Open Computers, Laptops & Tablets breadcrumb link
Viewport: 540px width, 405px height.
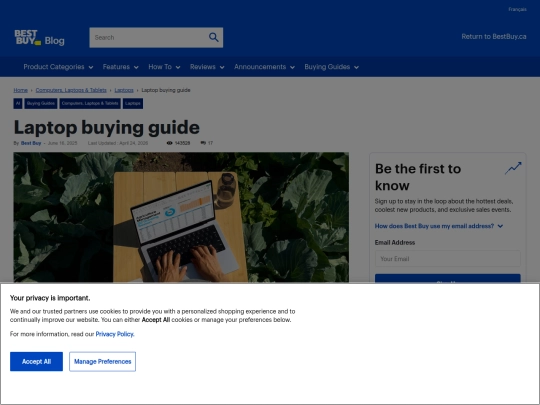coord(71,90)
